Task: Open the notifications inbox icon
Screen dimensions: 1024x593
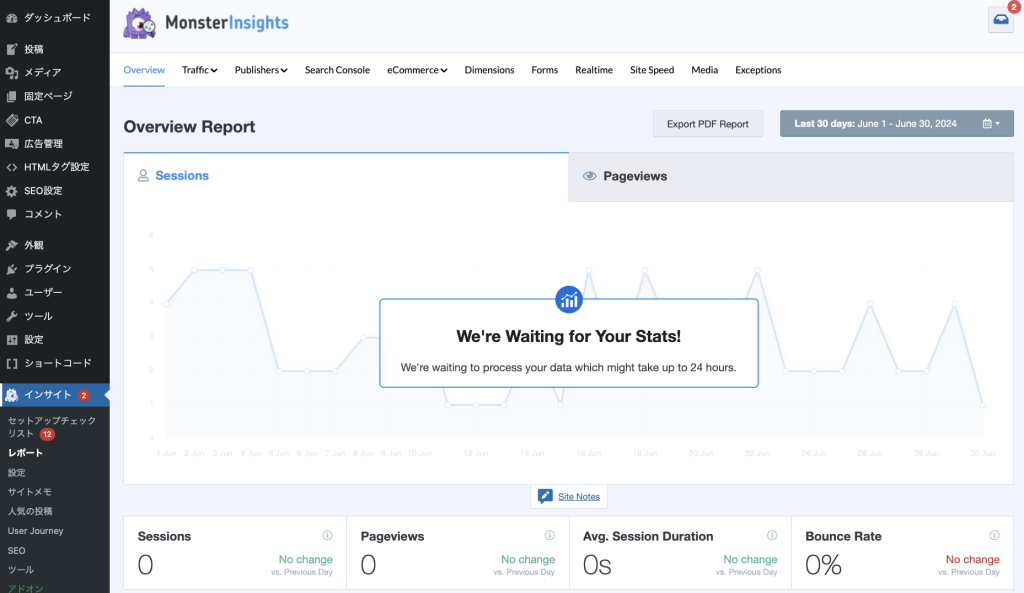Action: [x=1000, y=20]
